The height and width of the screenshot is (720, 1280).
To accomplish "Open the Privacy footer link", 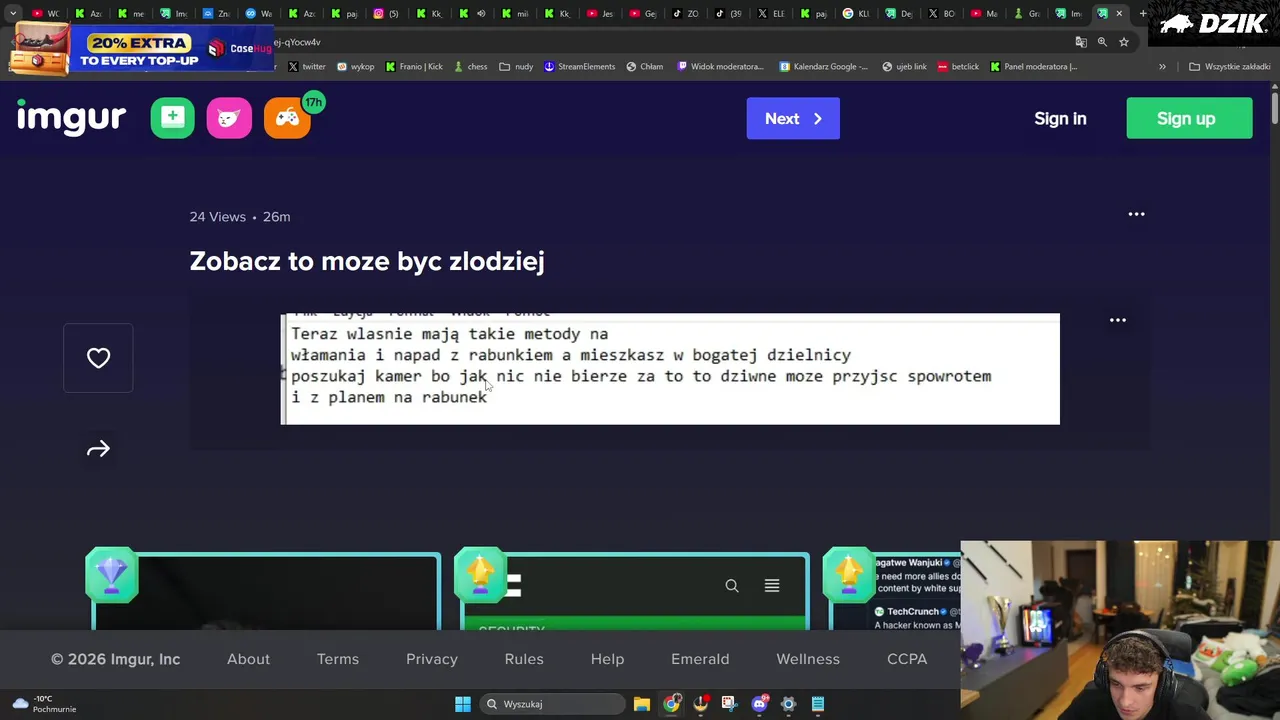I will 432,659.
